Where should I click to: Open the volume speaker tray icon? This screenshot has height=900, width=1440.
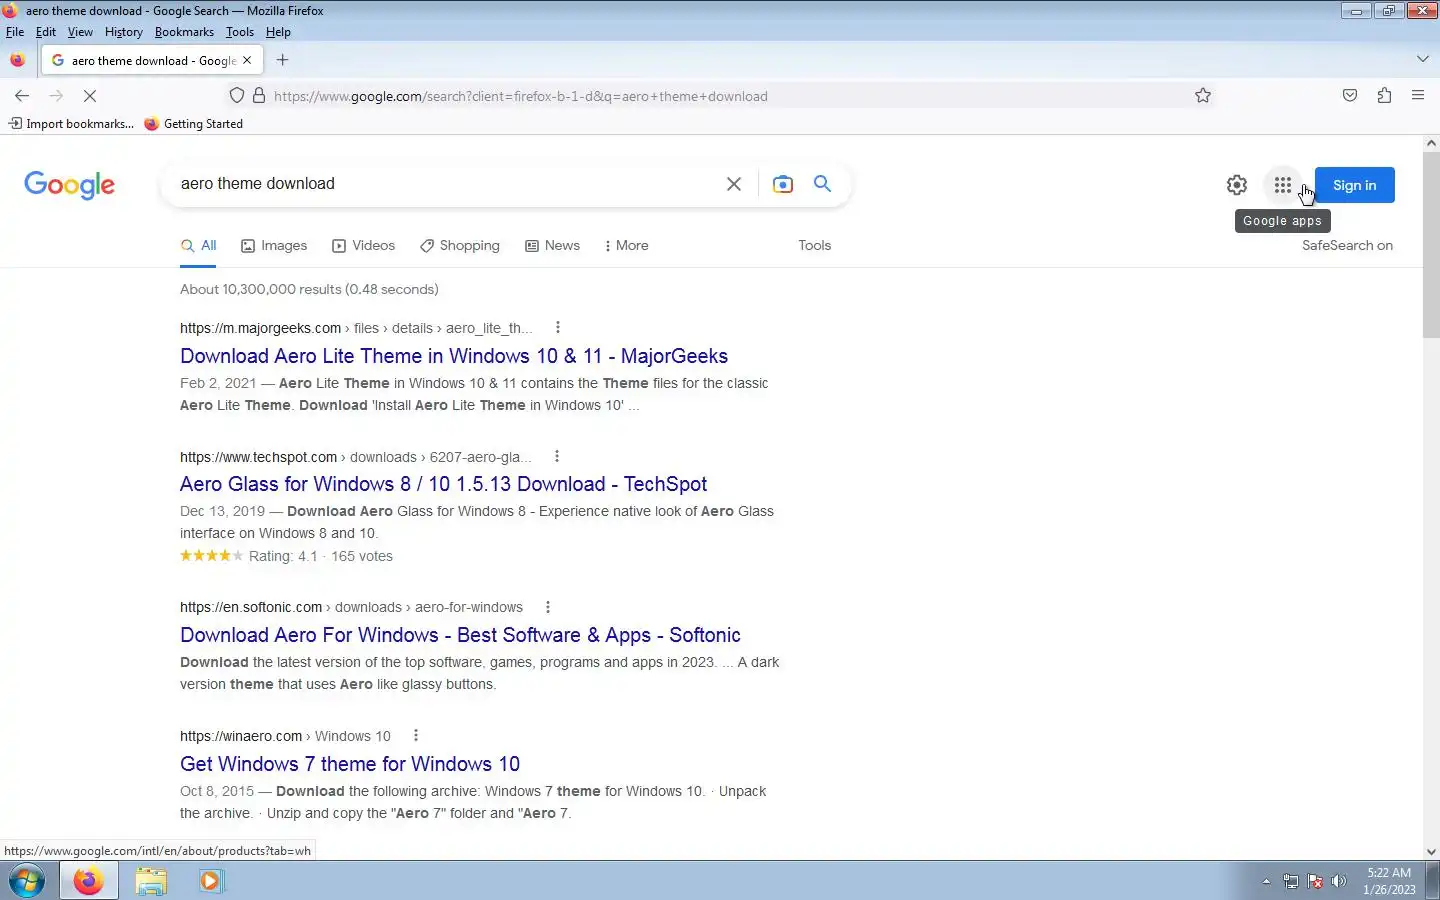click(1339, 882)
